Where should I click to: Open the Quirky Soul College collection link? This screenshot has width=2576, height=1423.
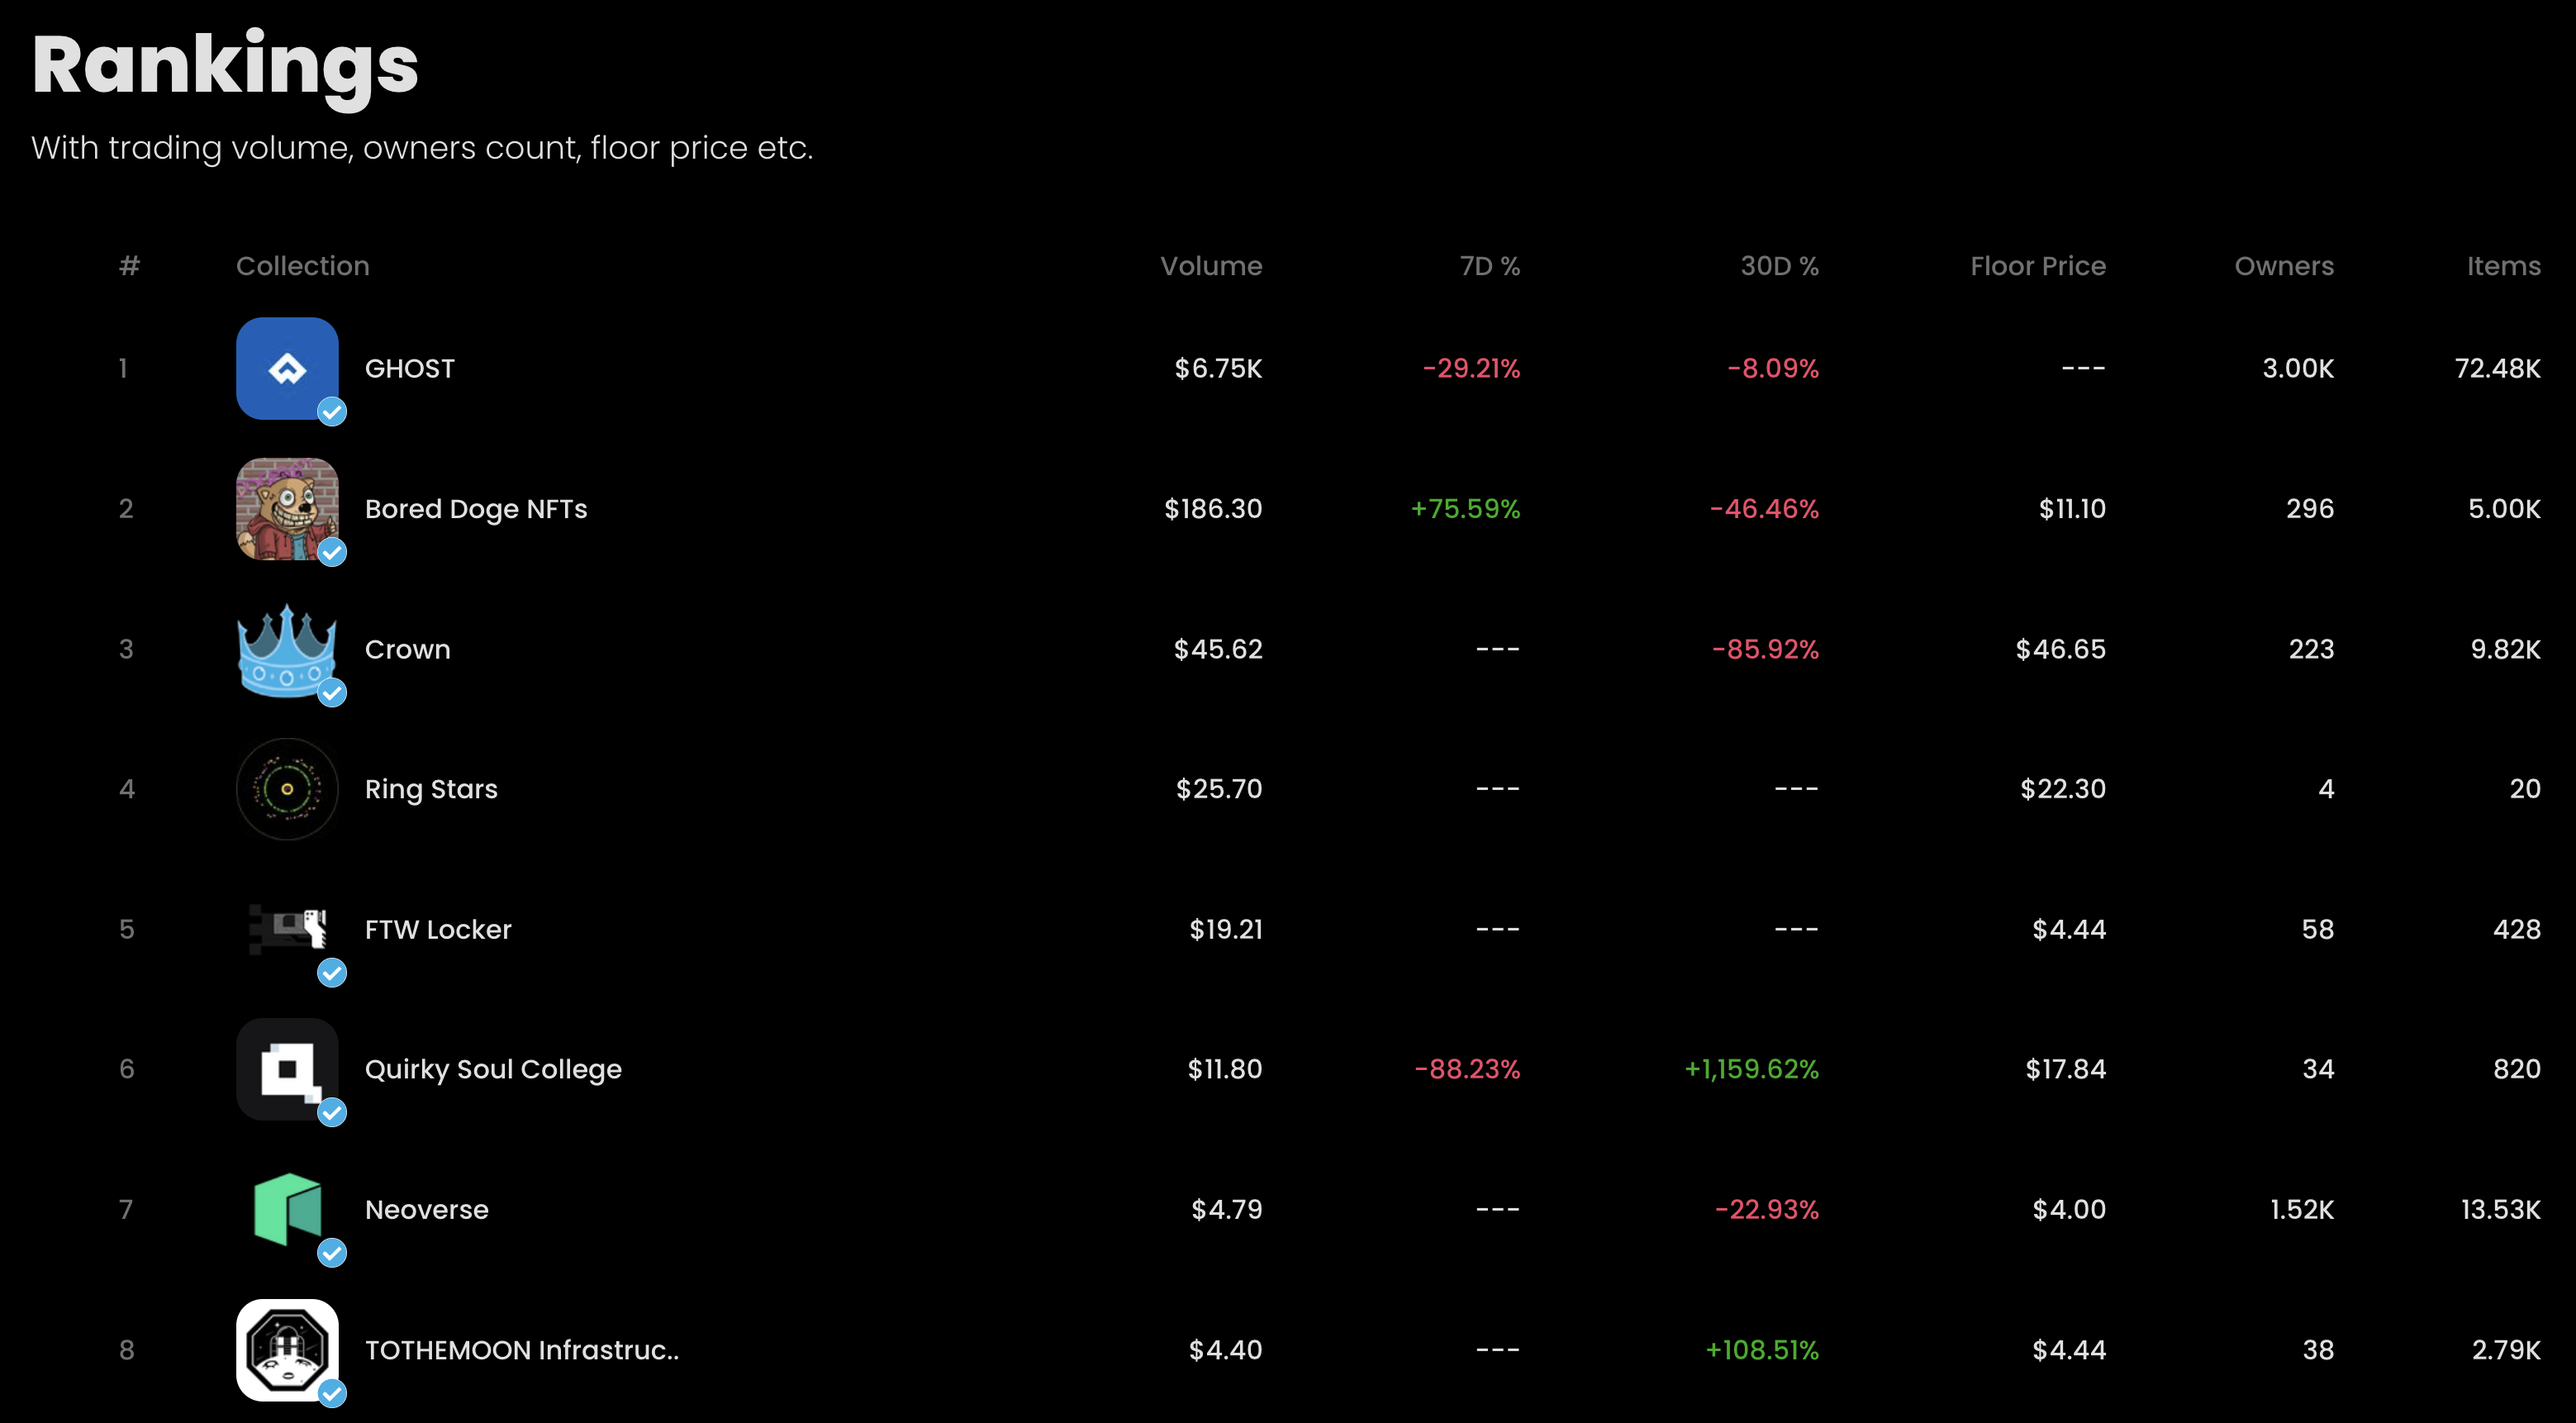click(x=493, y=1069)
